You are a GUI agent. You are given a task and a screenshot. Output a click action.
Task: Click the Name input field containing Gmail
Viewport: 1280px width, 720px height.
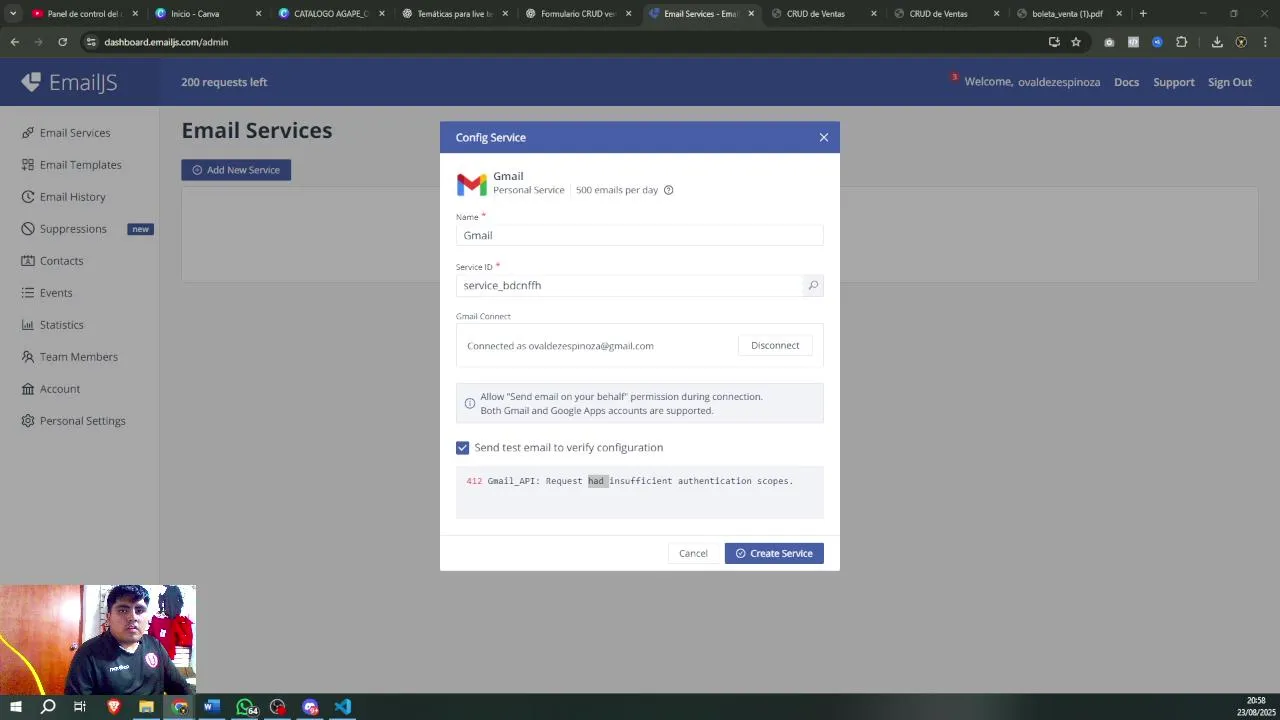(640, 235)
